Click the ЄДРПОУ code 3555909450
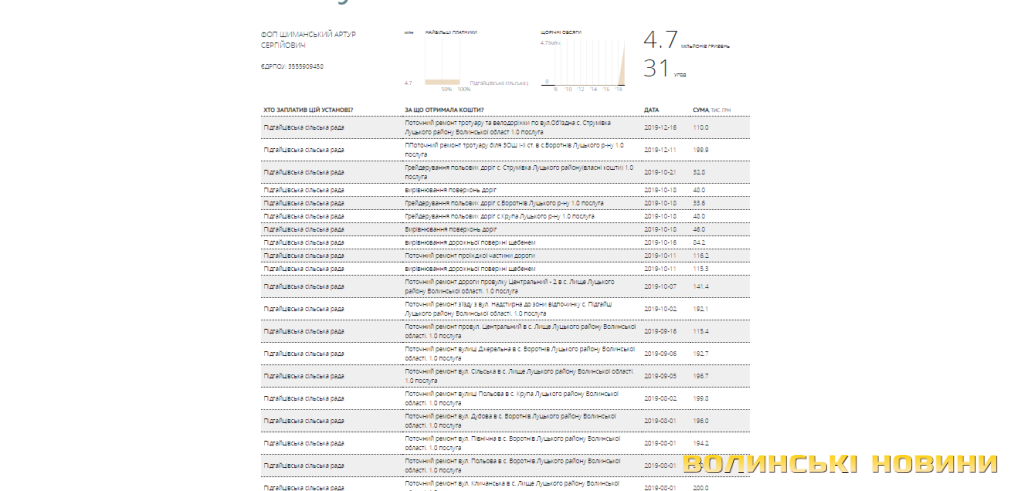 tap(292, 67)
